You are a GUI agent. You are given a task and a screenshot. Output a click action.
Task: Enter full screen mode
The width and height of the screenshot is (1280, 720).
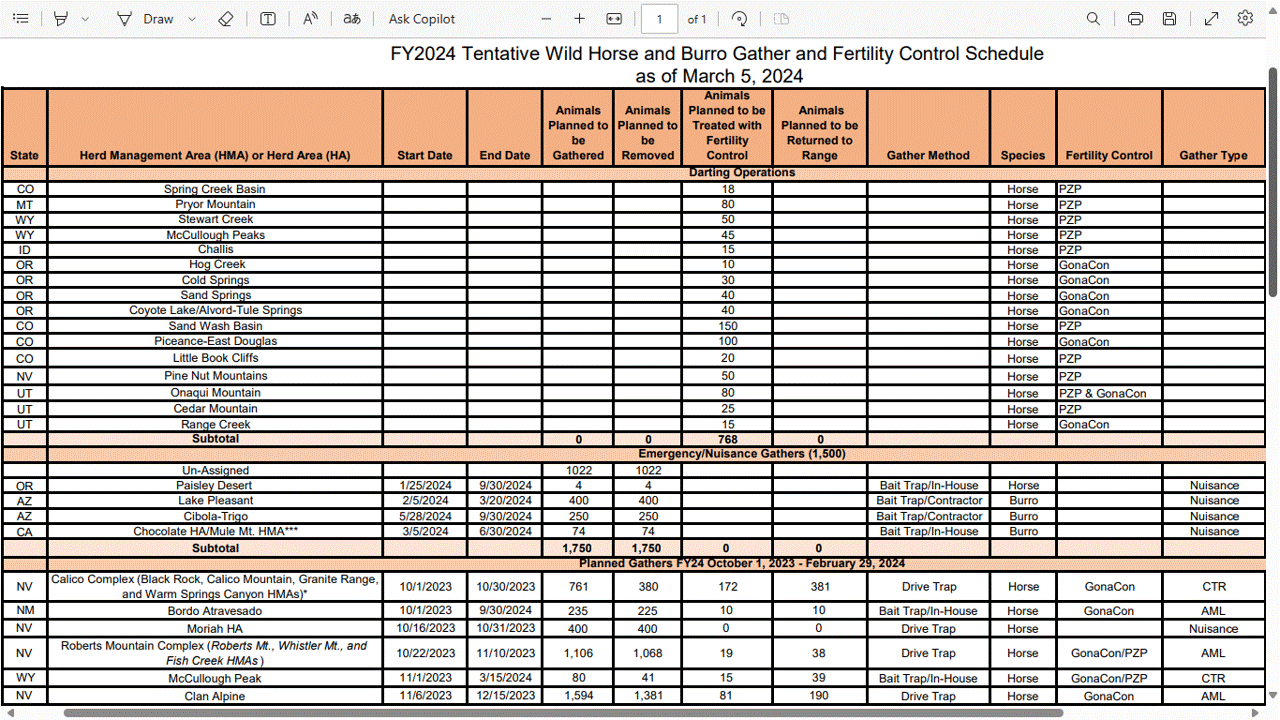(1211, 19)
